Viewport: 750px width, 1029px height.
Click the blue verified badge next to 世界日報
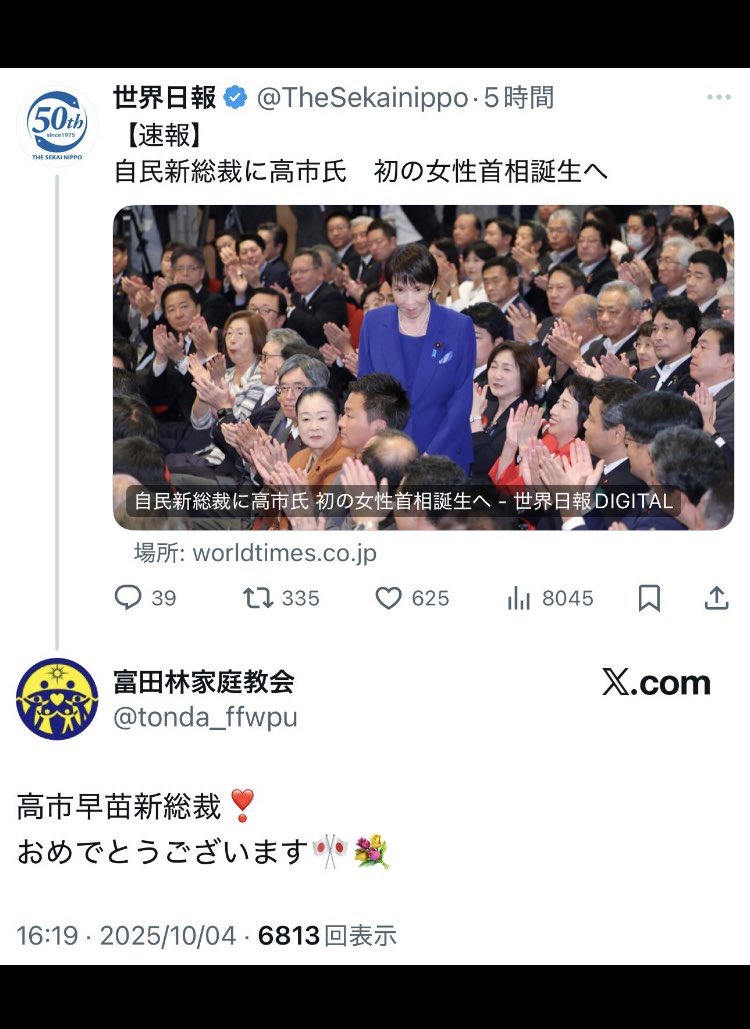[236, 98]
